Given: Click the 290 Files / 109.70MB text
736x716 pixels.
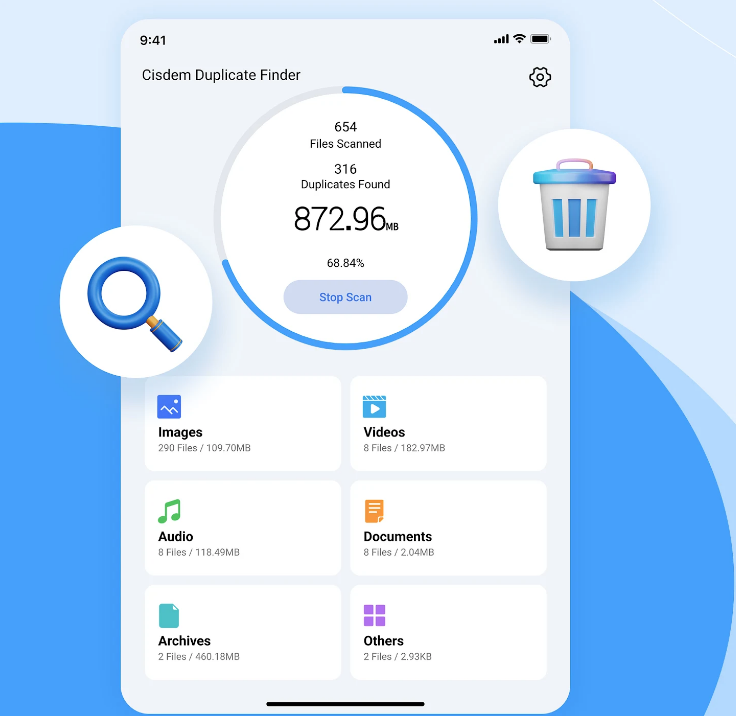Looking at the screenshot, I should click(204, 448).
